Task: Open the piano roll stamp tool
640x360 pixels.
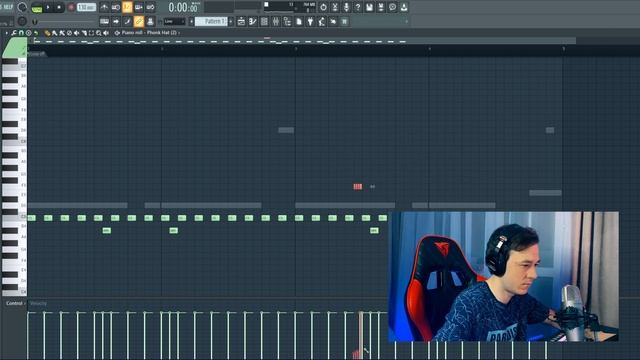Action: coord(29,33)
